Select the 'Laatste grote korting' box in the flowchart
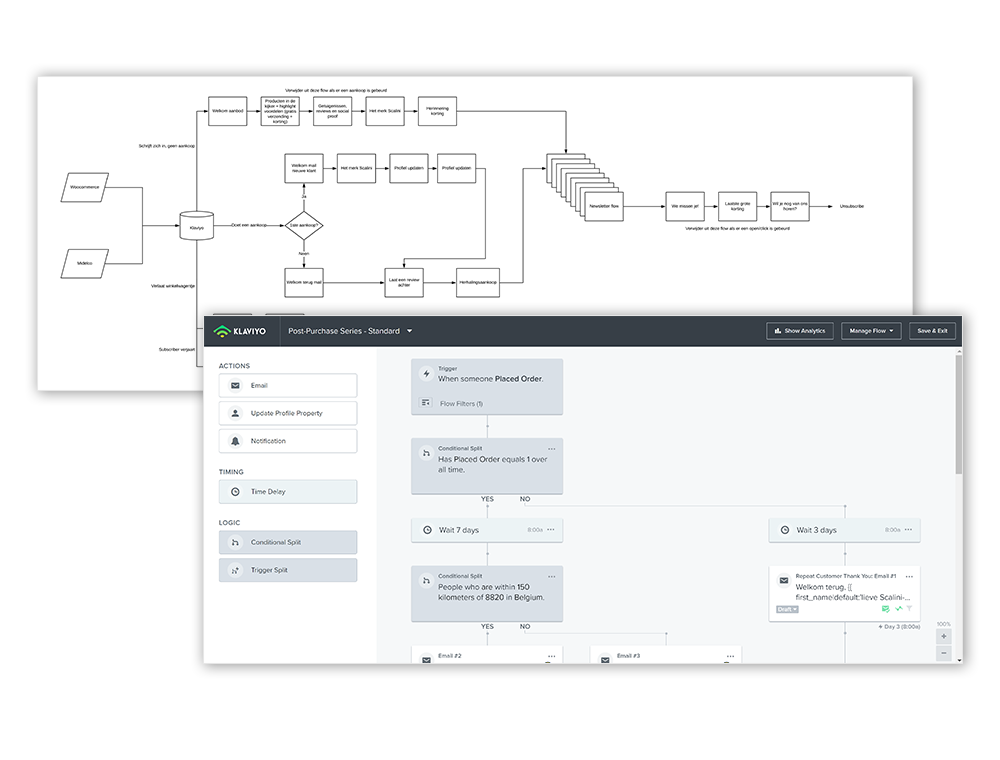 [x=737, y=207]
